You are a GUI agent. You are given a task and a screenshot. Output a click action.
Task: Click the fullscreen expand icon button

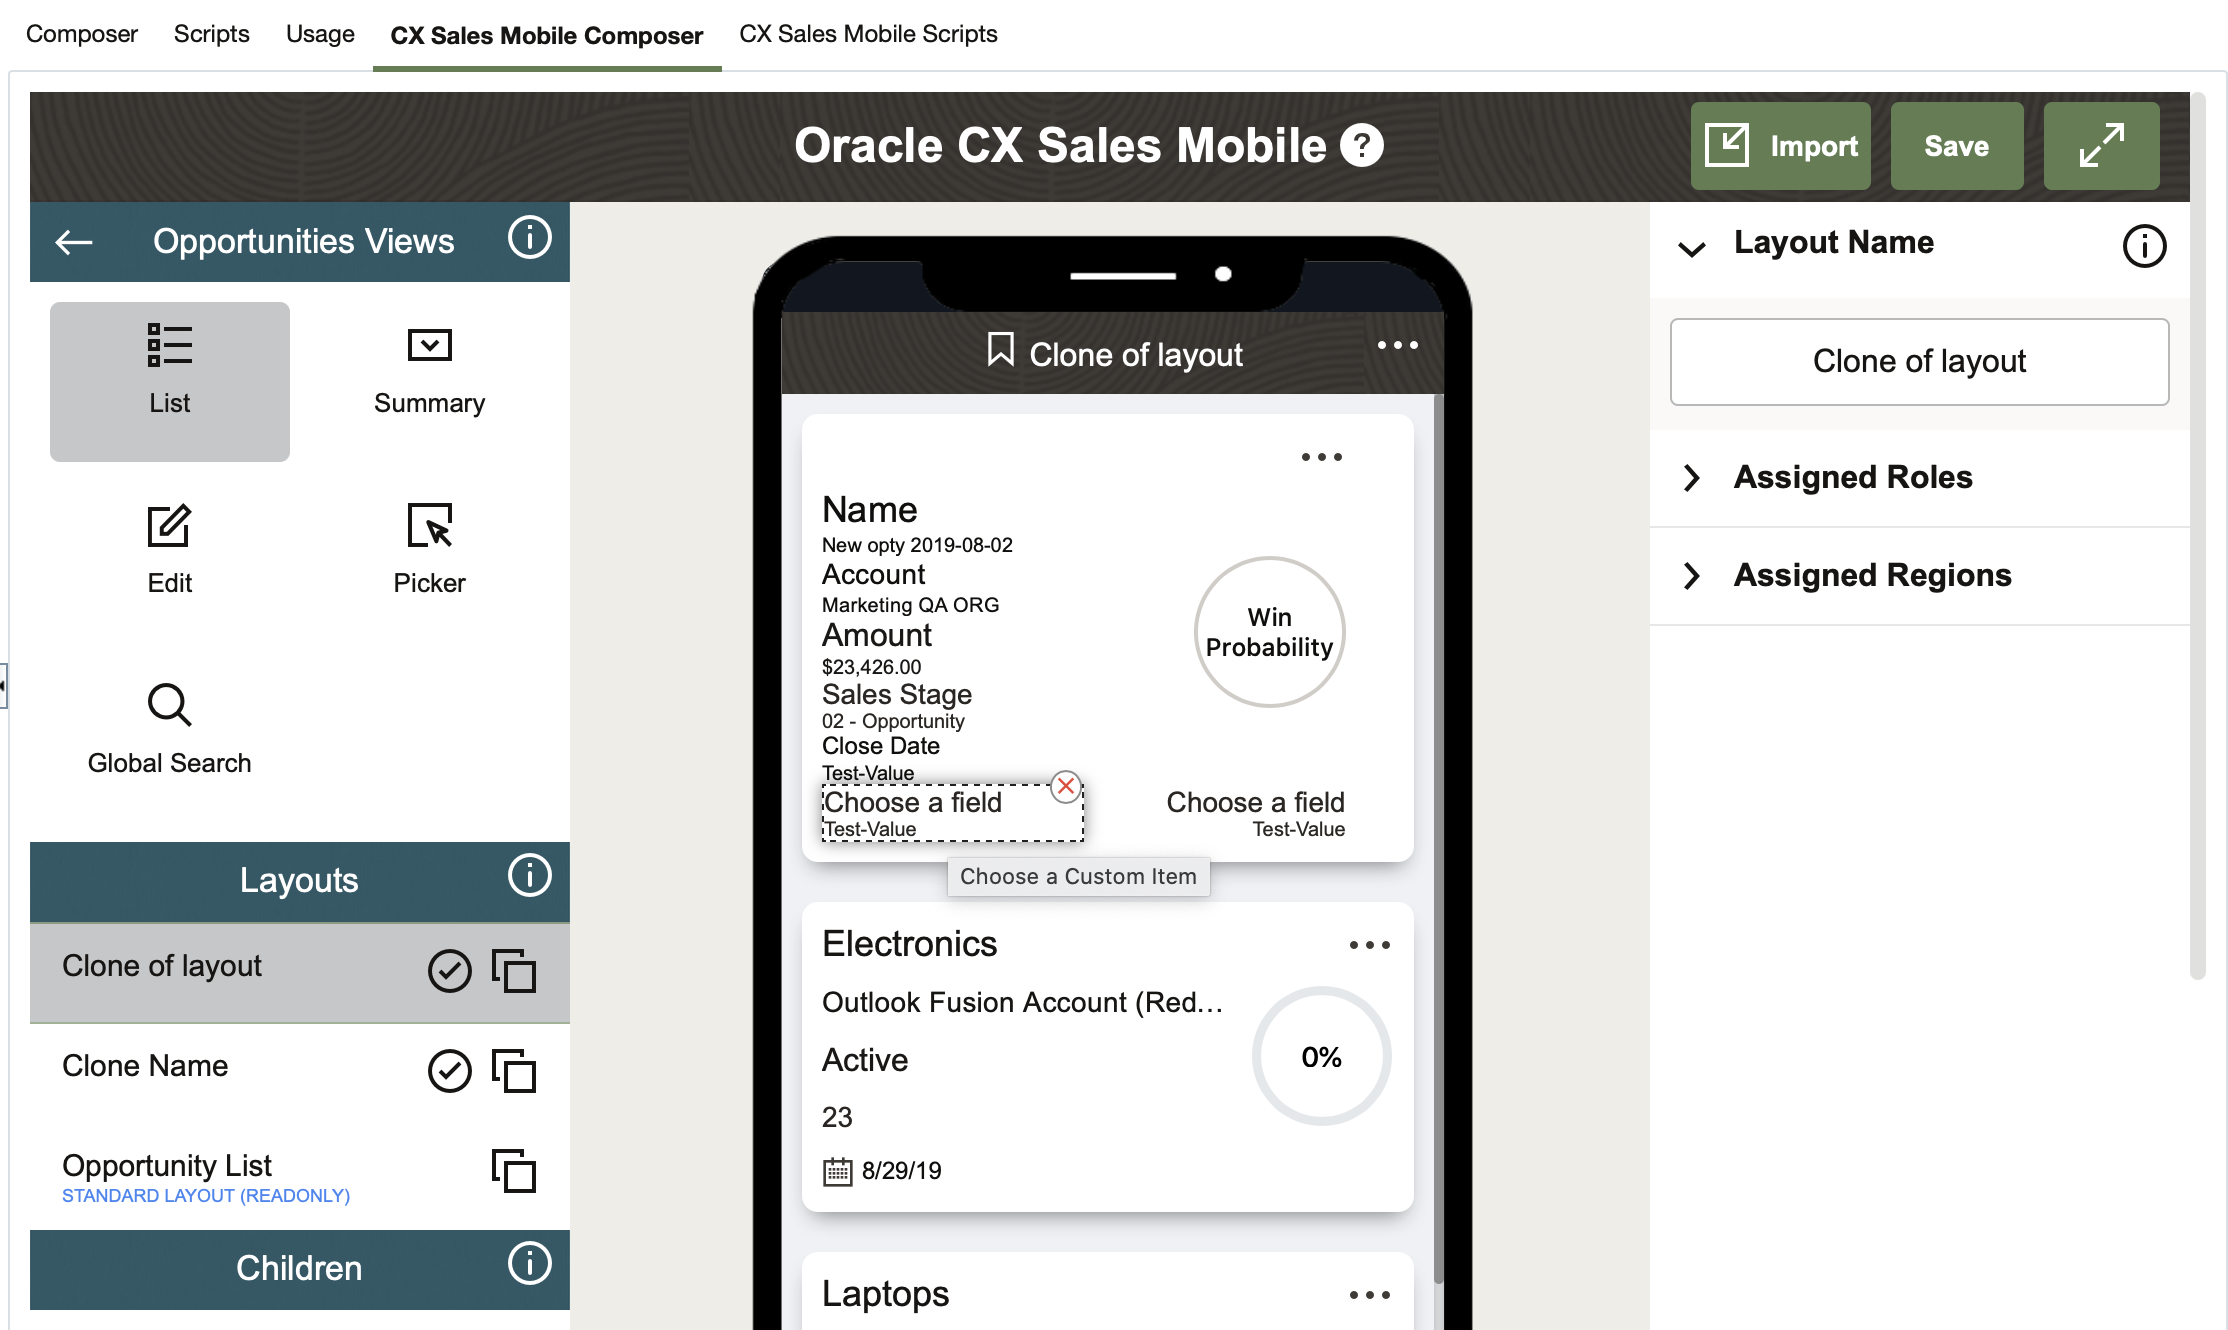[x=2100, y=146]
